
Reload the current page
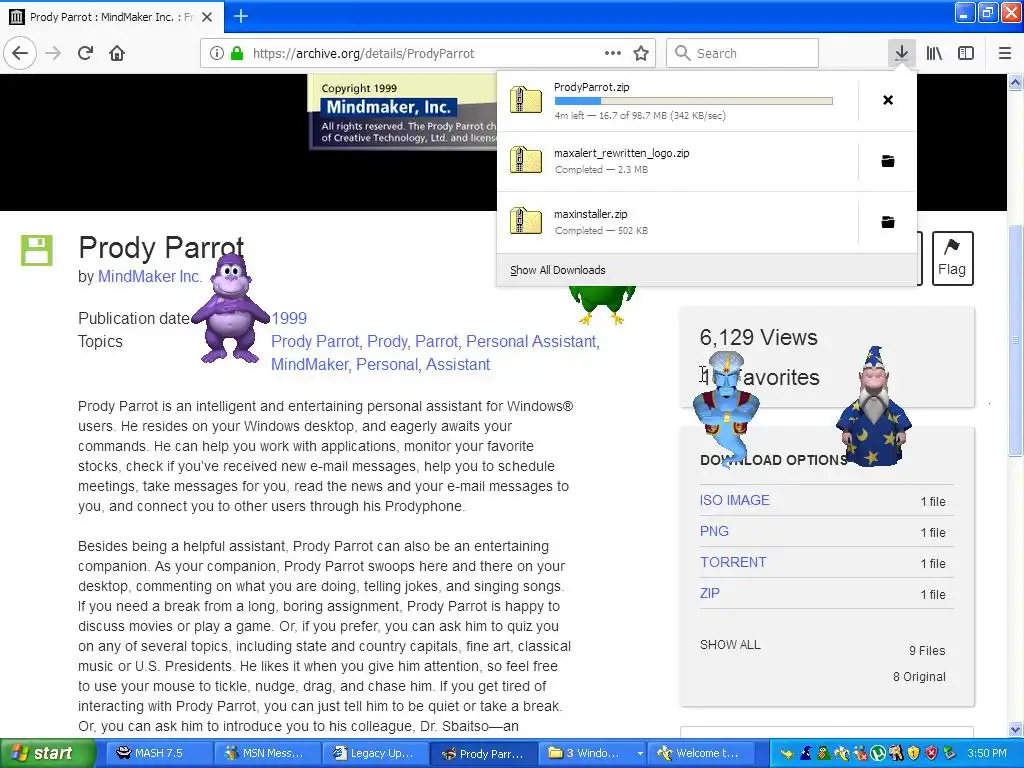pyautogui.click(x=85, y=53)
